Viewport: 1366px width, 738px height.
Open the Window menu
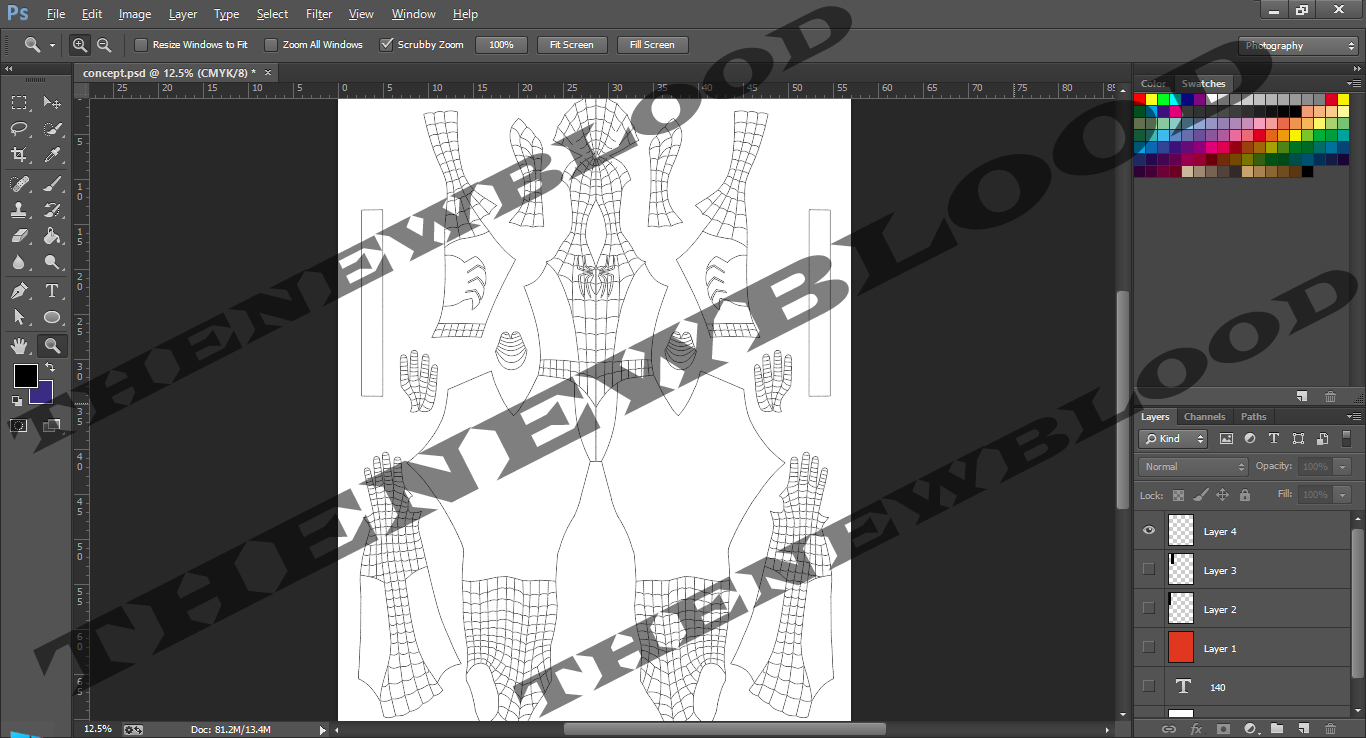coord(413,14)
